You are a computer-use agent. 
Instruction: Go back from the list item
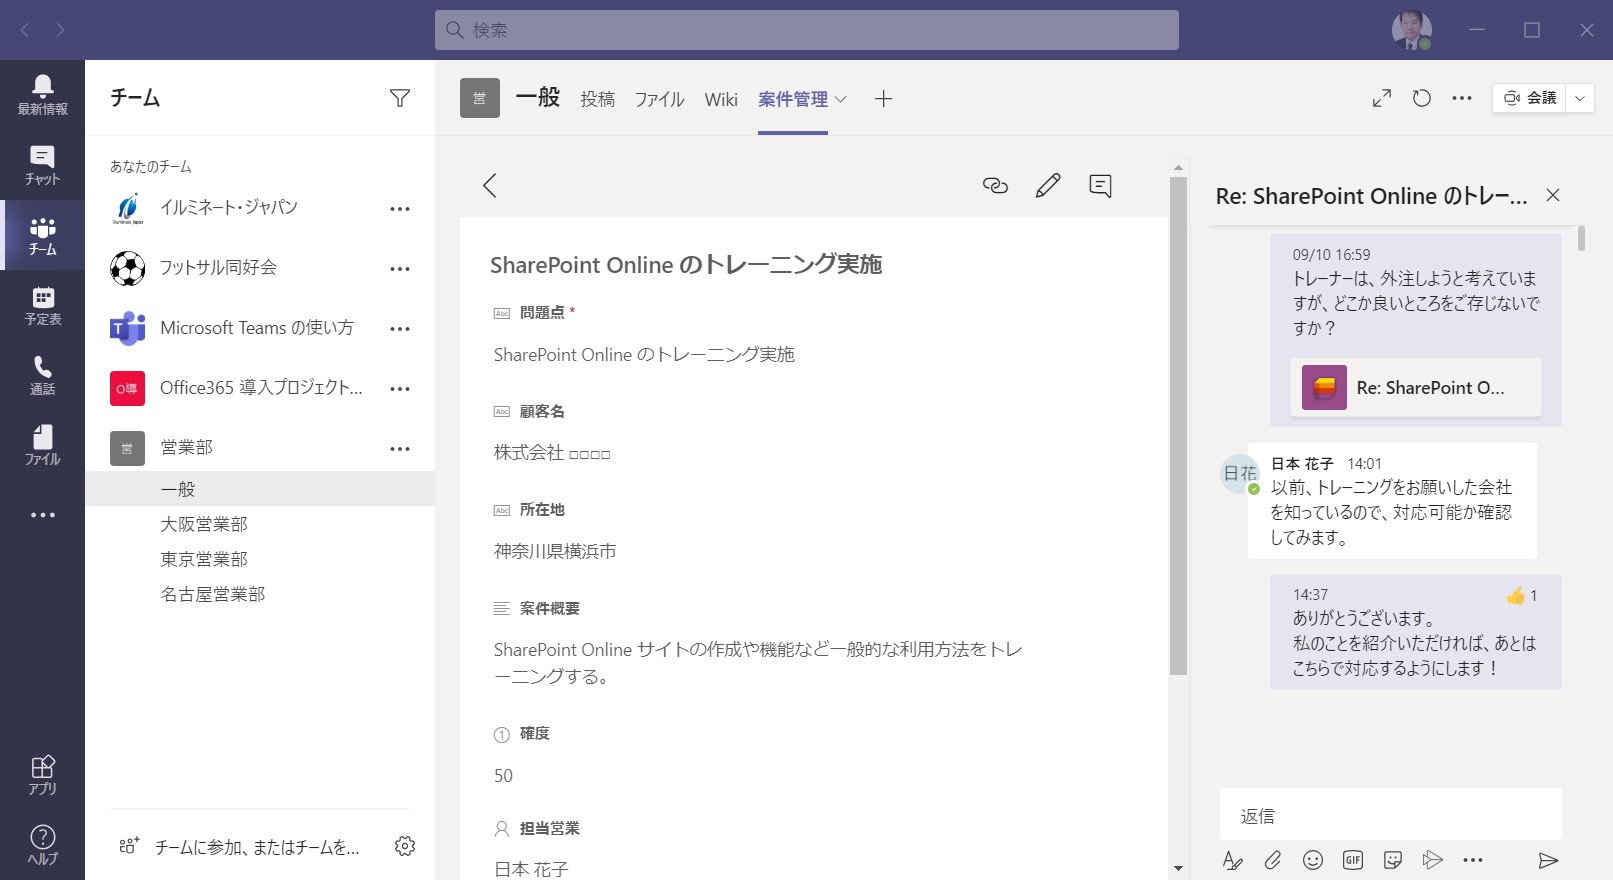pyautogui.click(x=490, y=185)
